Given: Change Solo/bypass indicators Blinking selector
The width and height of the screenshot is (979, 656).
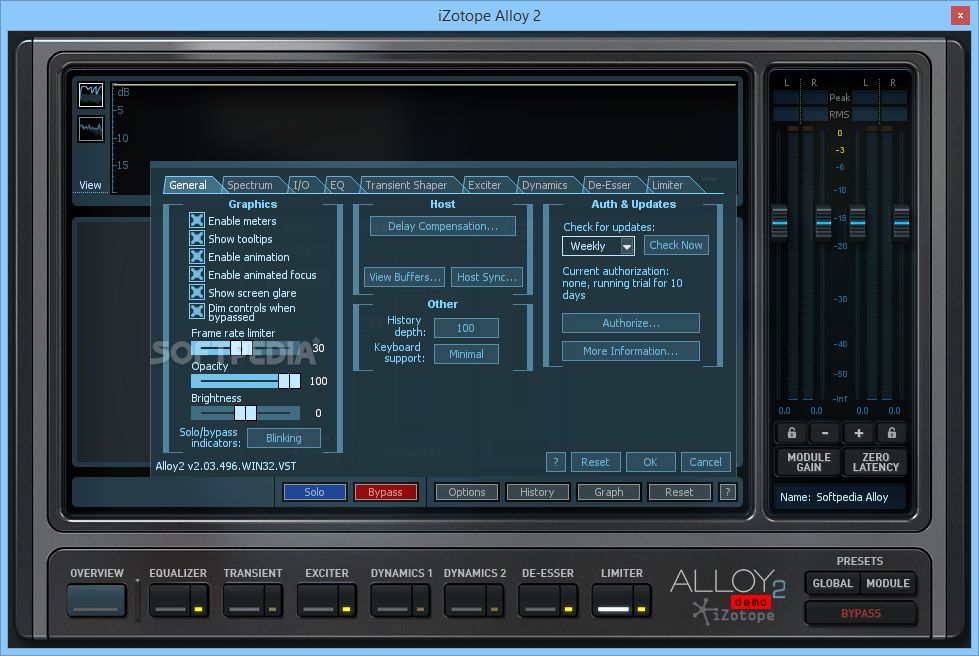Looking at the screenshot, I should [283, 438].
